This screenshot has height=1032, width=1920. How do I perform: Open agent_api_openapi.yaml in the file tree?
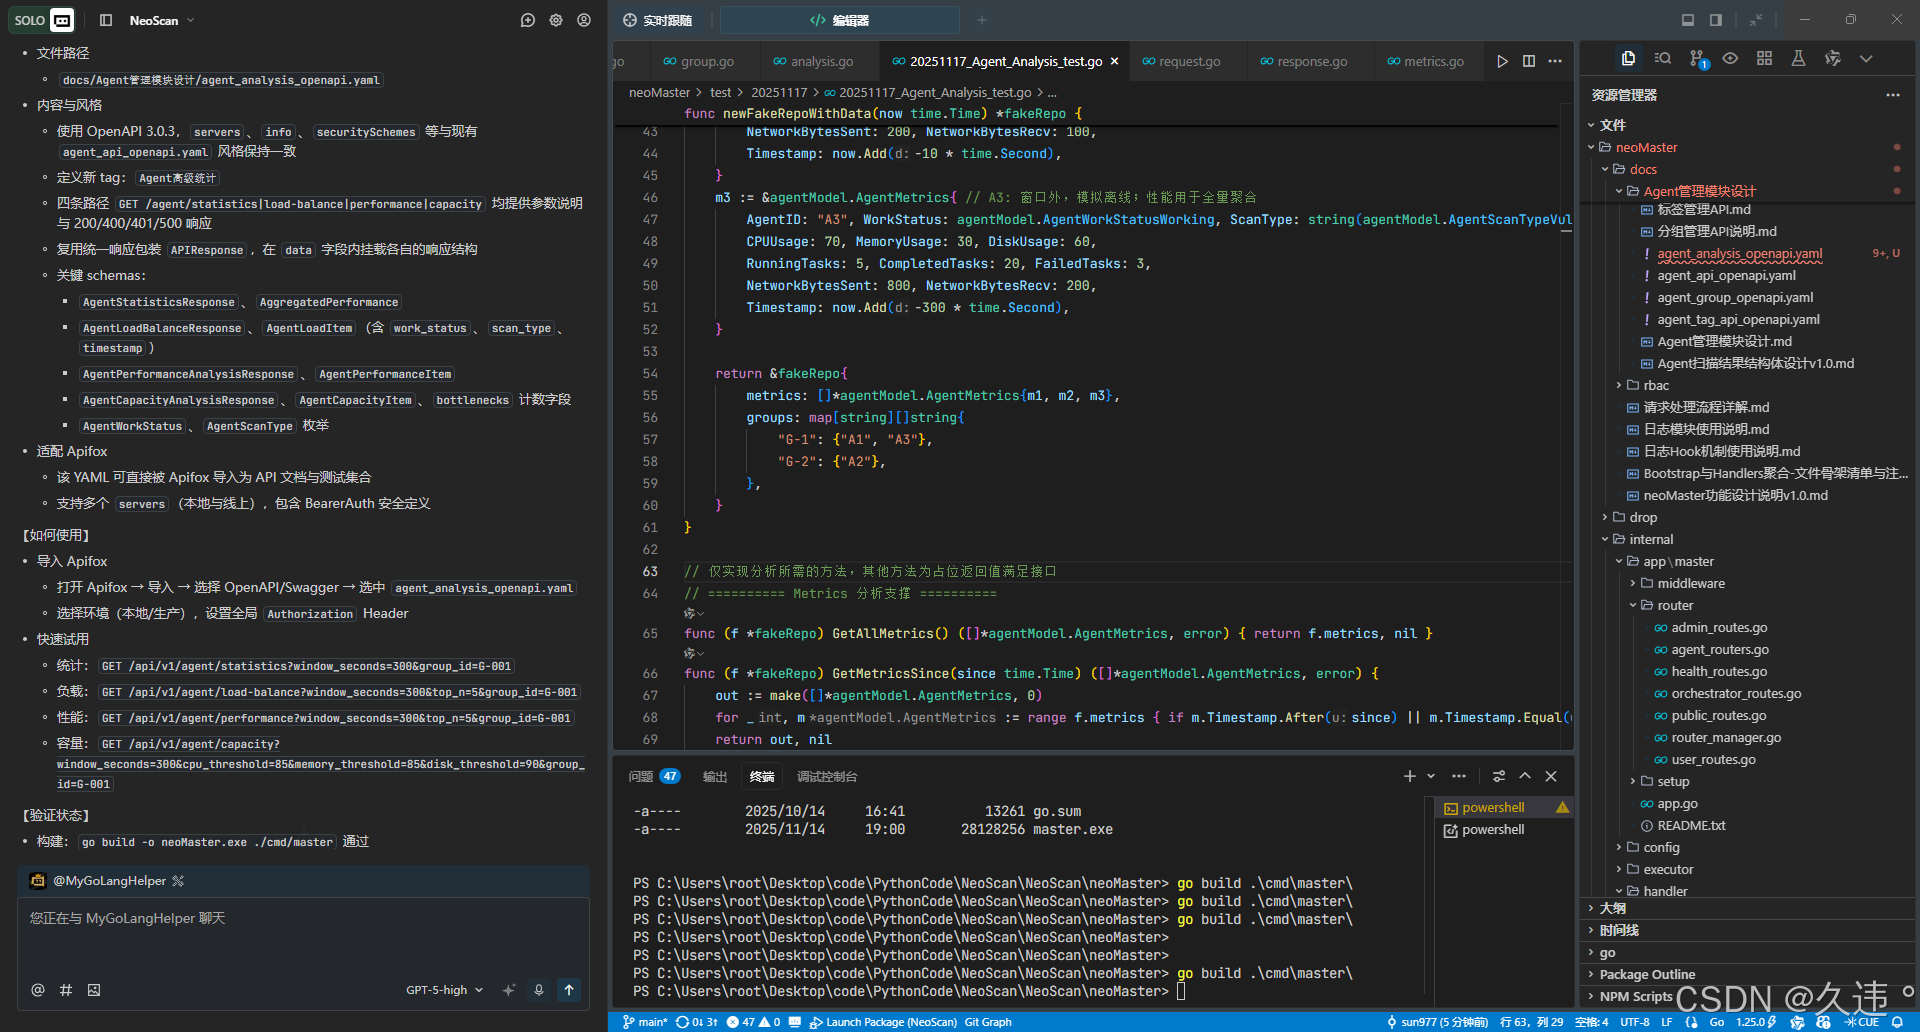[1726, 276]
